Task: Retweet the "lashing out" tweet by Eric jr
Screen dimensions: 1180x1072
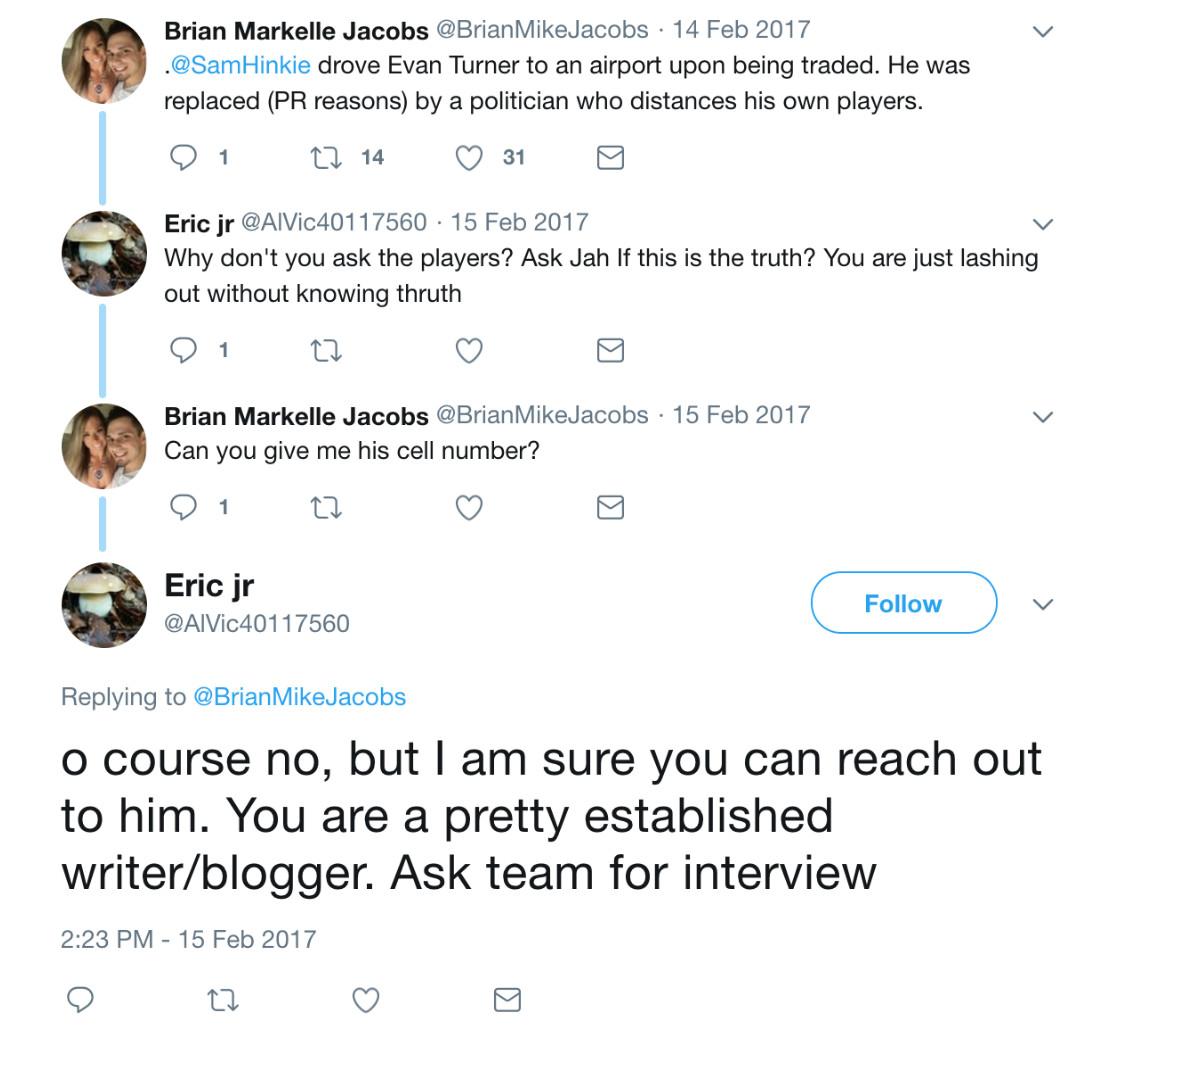Action: click(x=326, y=350)
